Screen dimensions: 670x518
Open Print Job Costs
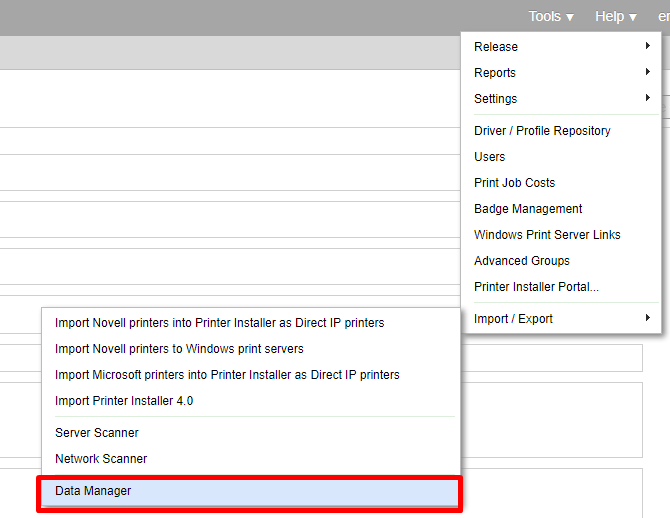click(x=514, y=183)
